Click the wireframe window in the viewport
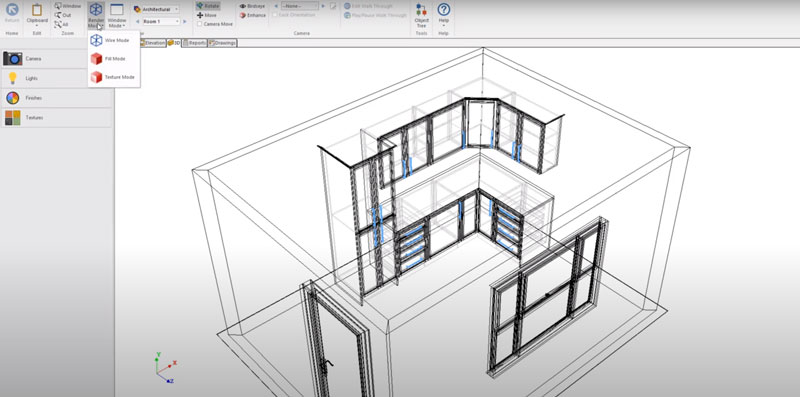The image size is (800, 397). pyautogui.click(x=547, y=296)
